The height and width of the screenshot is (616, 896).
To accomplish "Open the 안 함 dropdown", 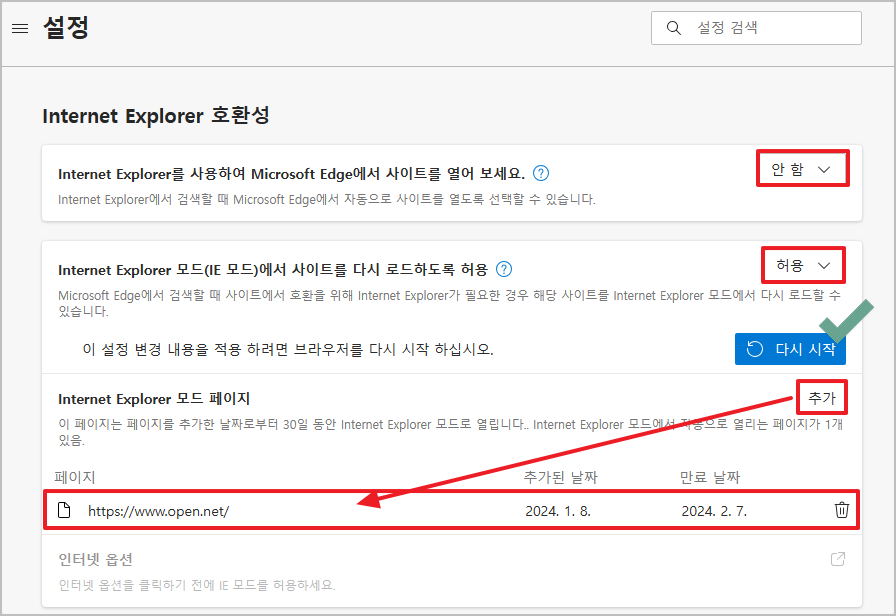I will [x=802, y=169].
